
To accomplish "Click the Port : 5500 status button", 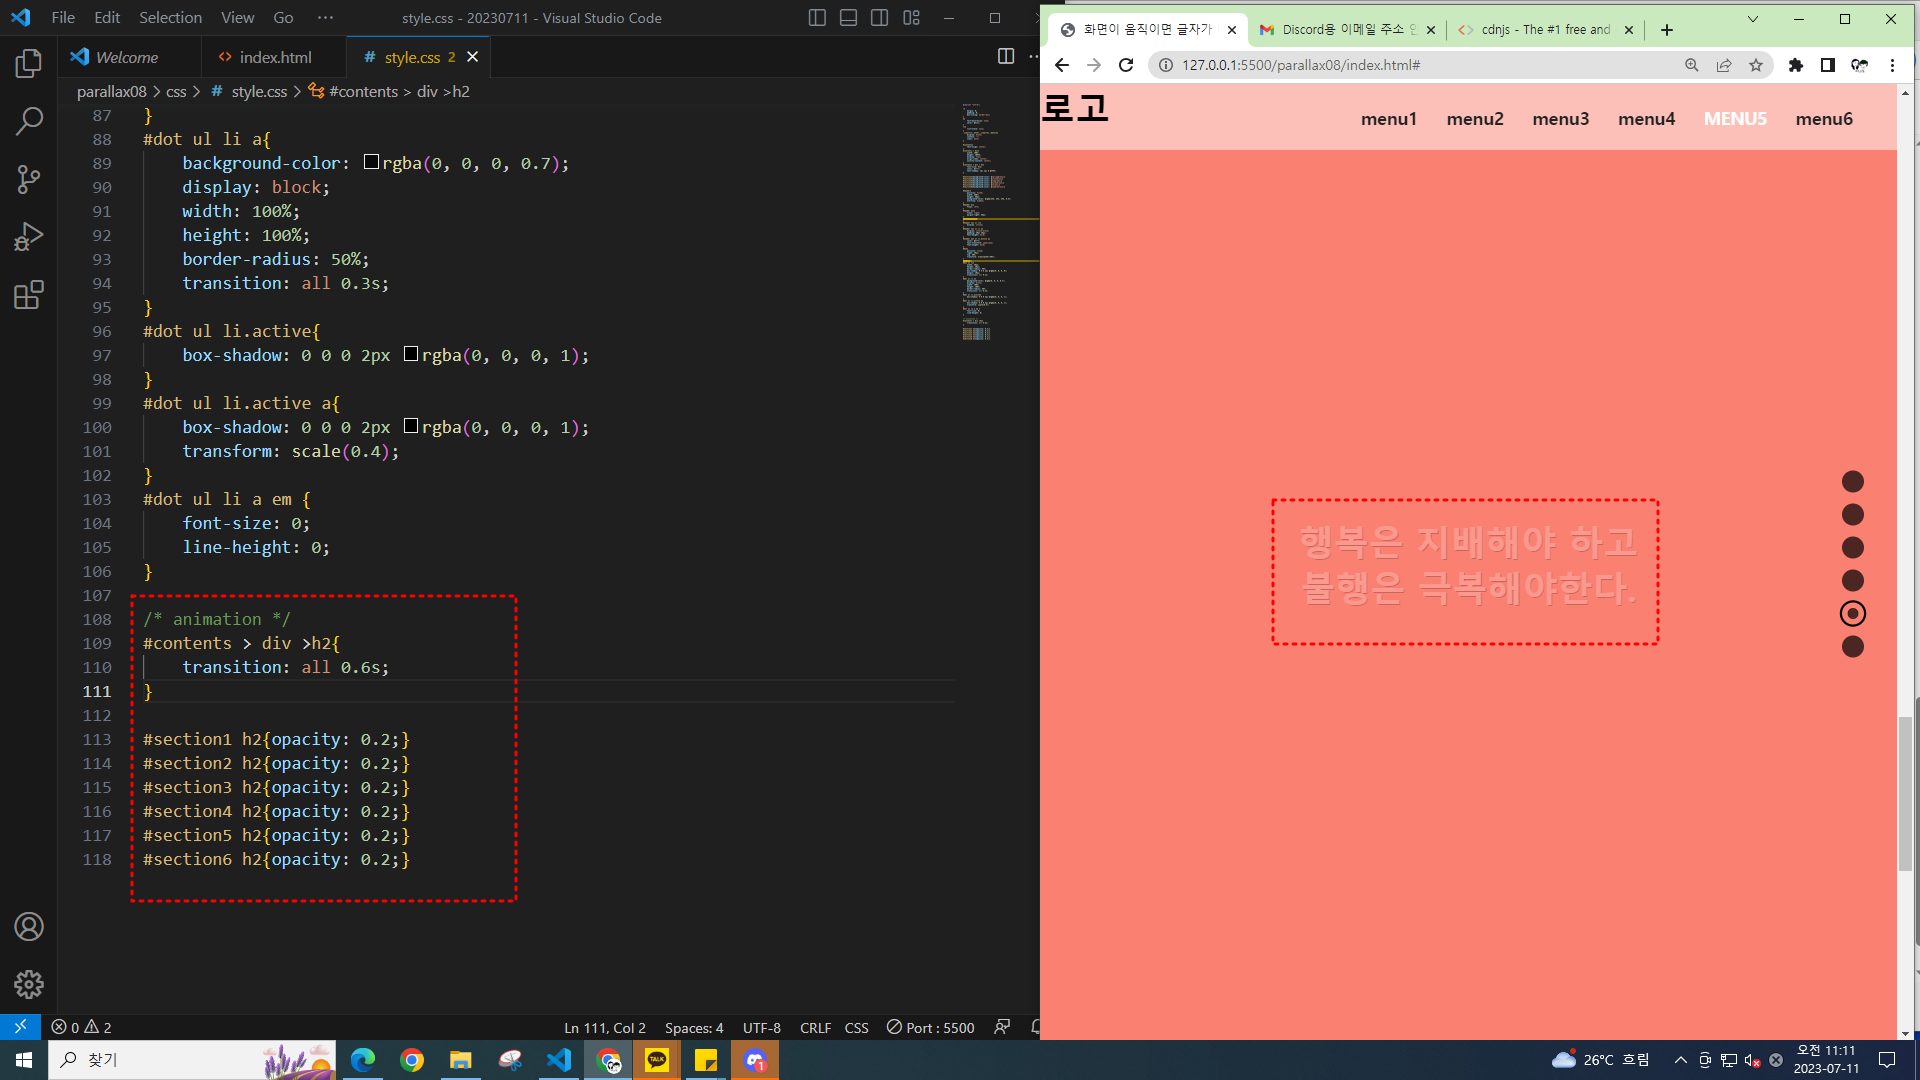I will (930, 1028).
